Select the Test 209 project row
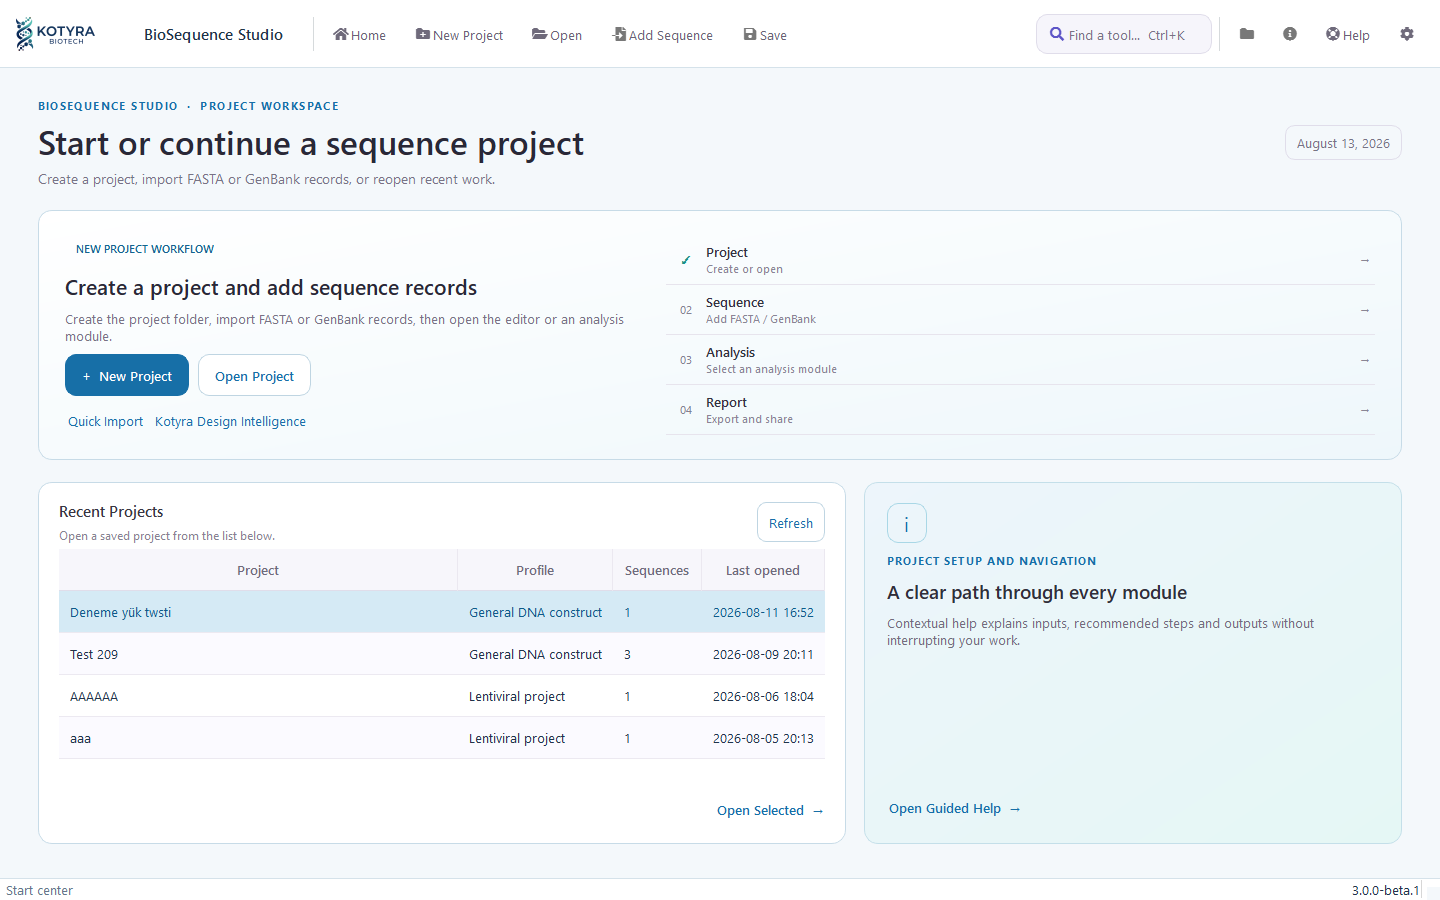The width and height of the screenshot is (1440, 900). click(442, 654)
